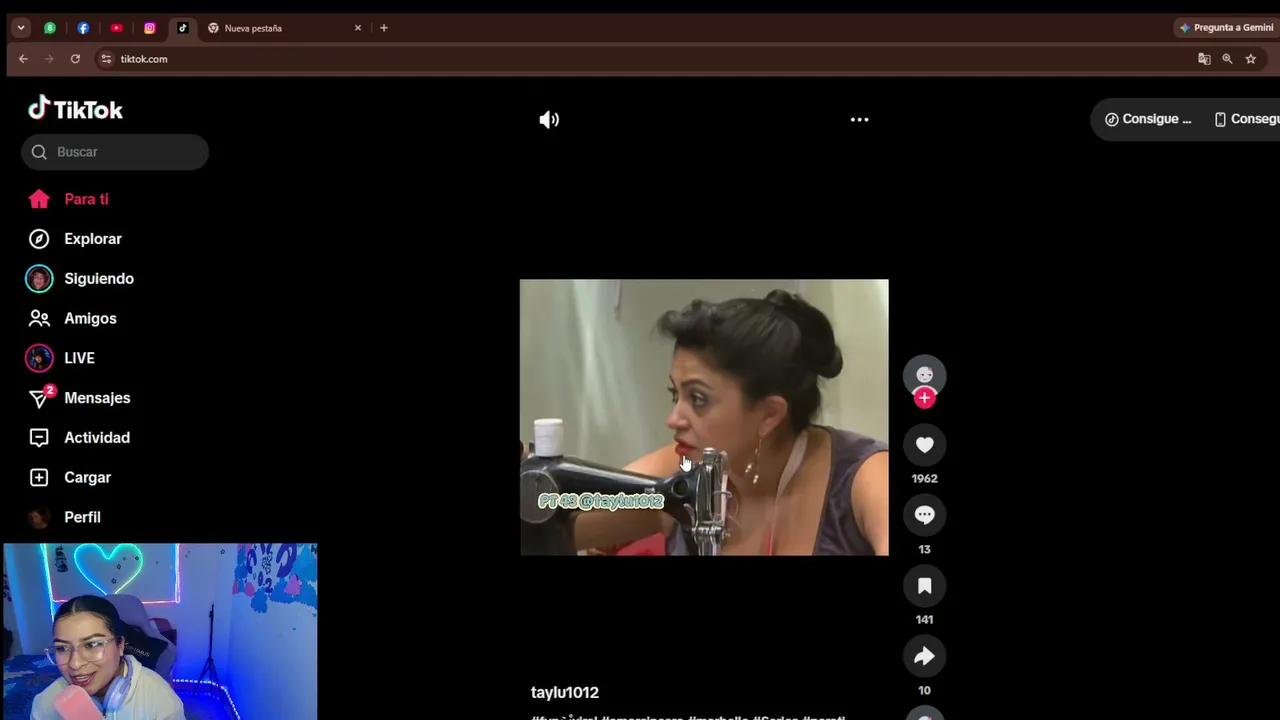Screen dimensions: 1280x720
Task: Click the 1962 likes count
Action: pos(924,479)
